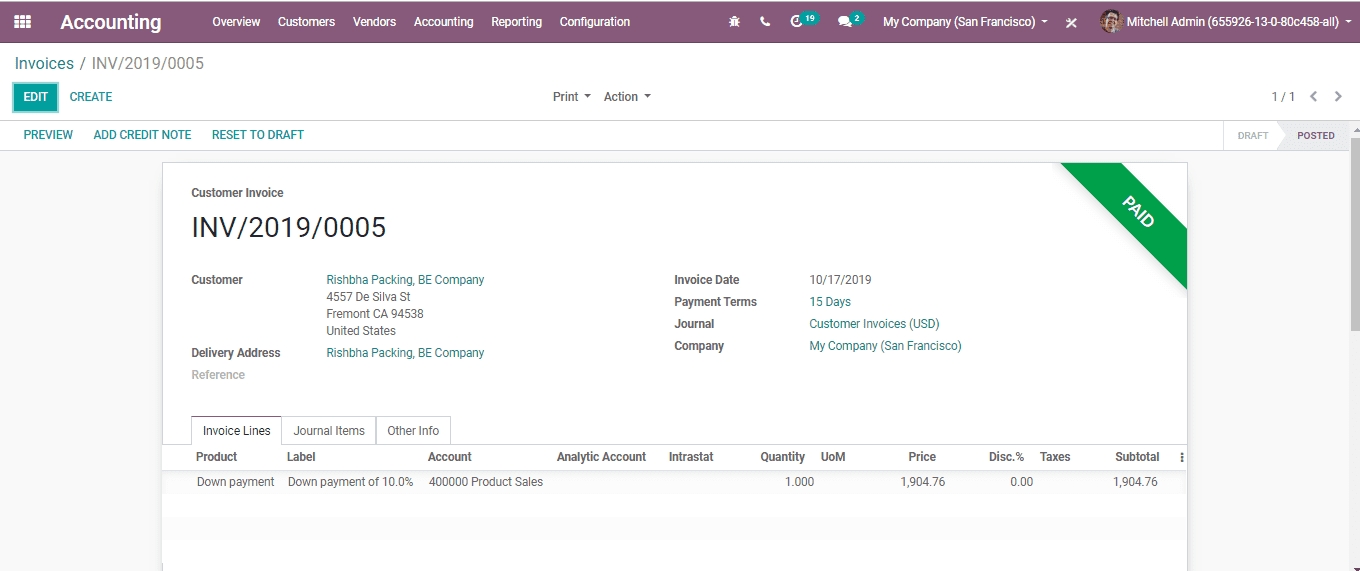1360x571 pixels.
Task: Open My Company (San Francisco) switcher
Action: (x=965, y=22)
